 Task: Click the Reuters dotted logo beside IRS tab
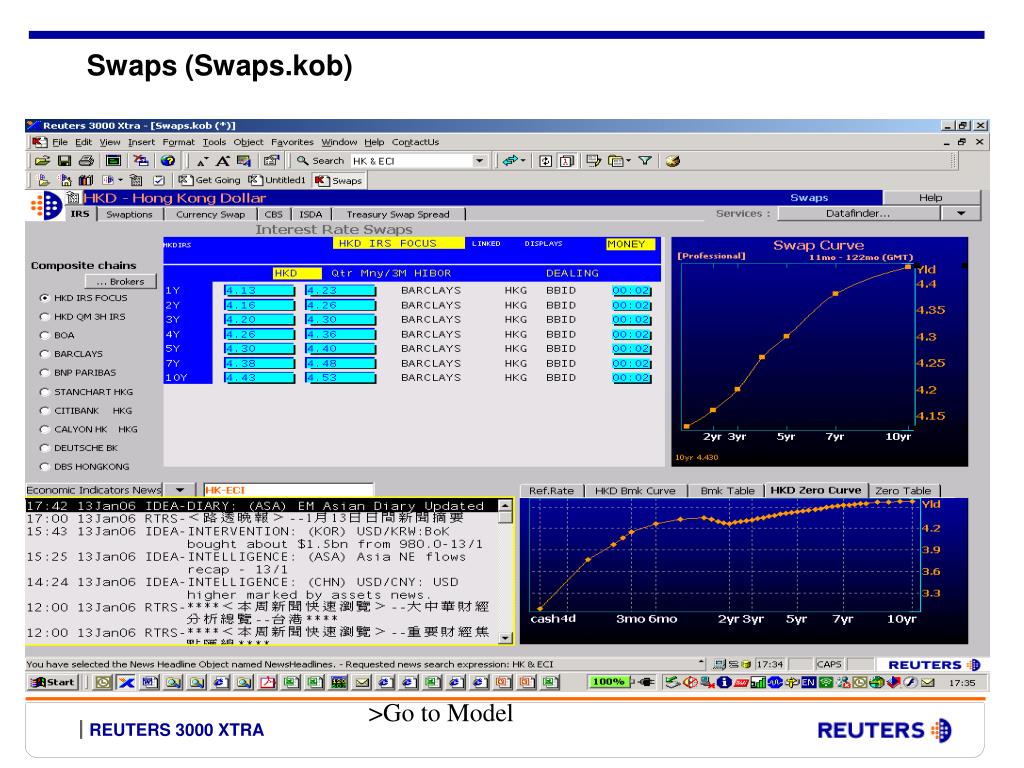(x=46, y=206)
